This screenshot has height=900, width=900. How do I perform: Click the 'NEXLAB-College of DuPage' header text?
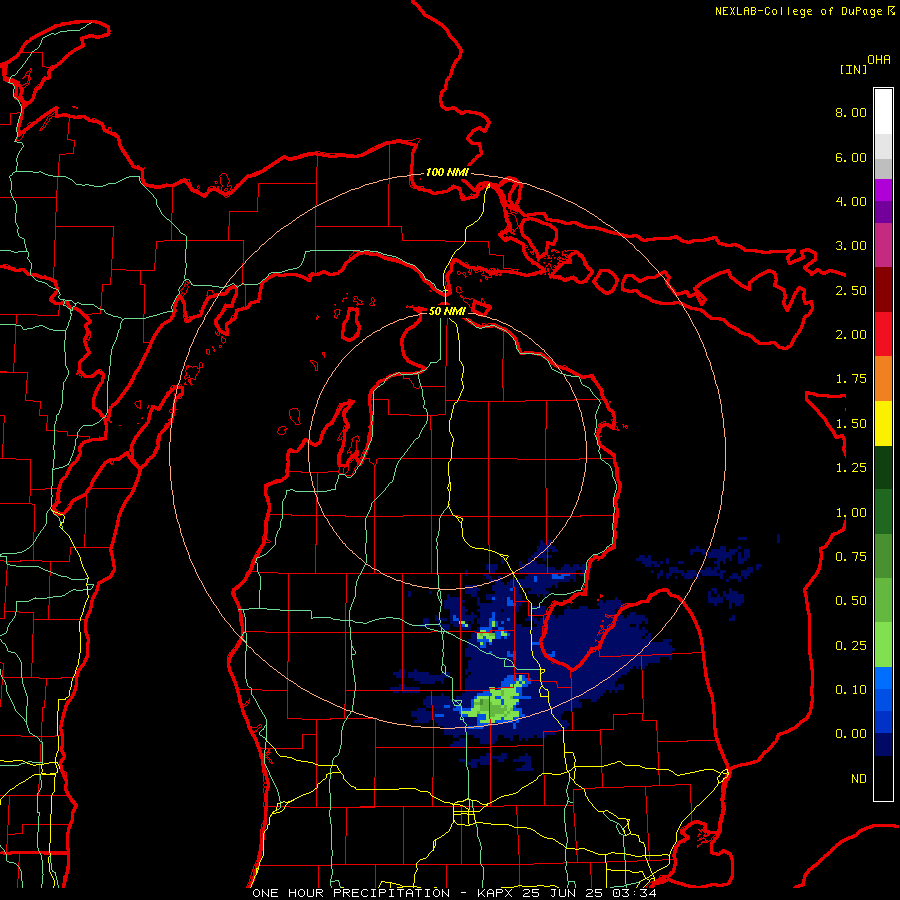click(x=798, y=11)
